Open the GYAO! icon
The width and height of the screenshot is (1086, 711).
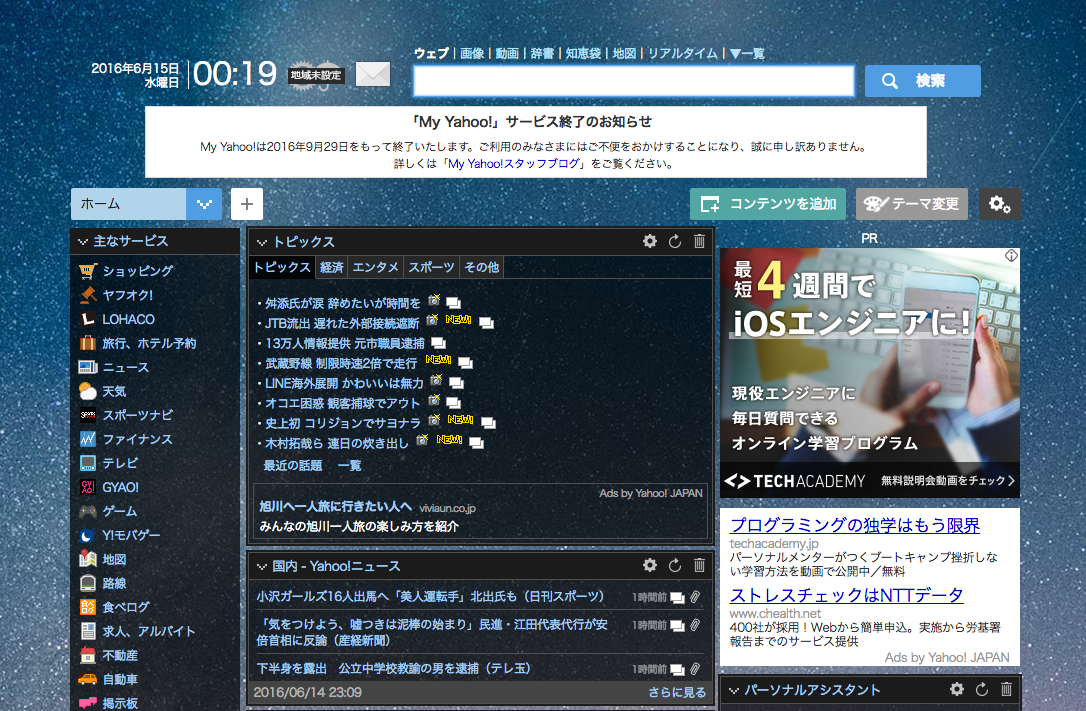pos(87,487)
